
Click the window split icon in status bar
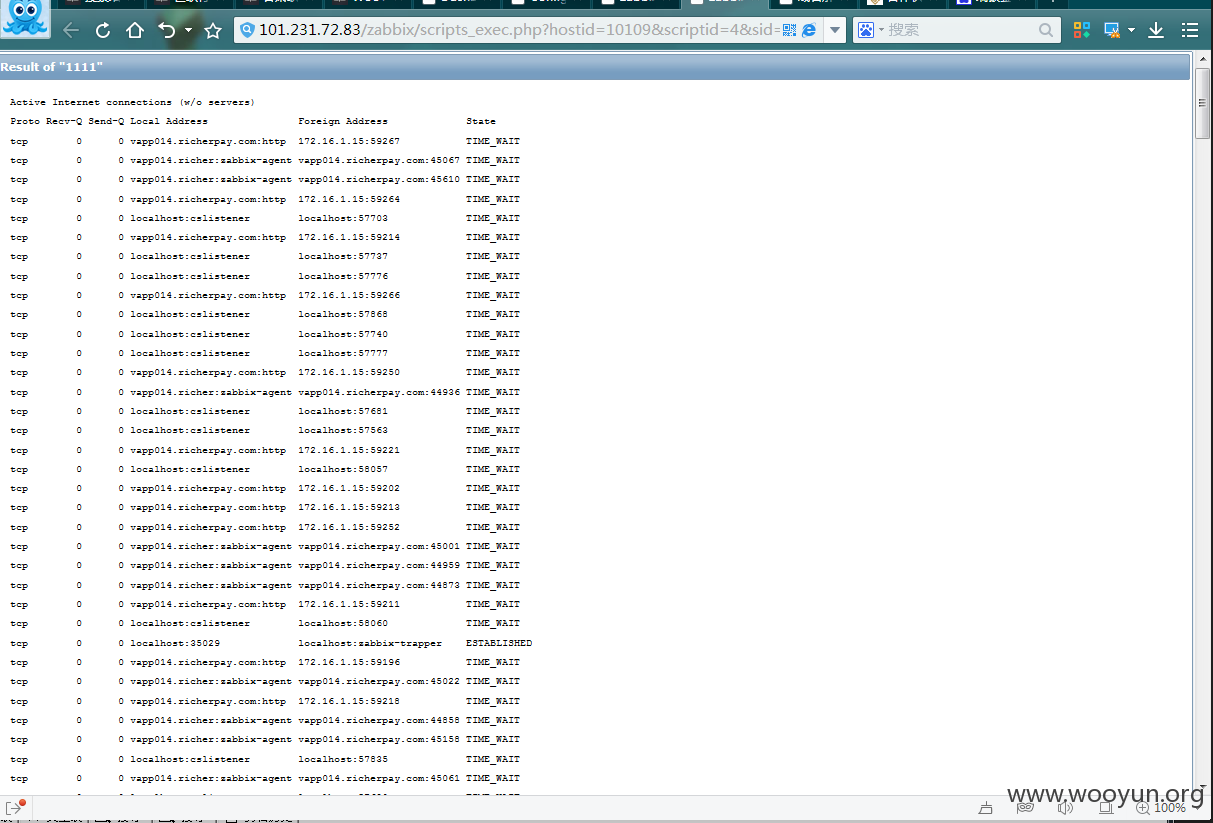click(x=1105, y=808)
